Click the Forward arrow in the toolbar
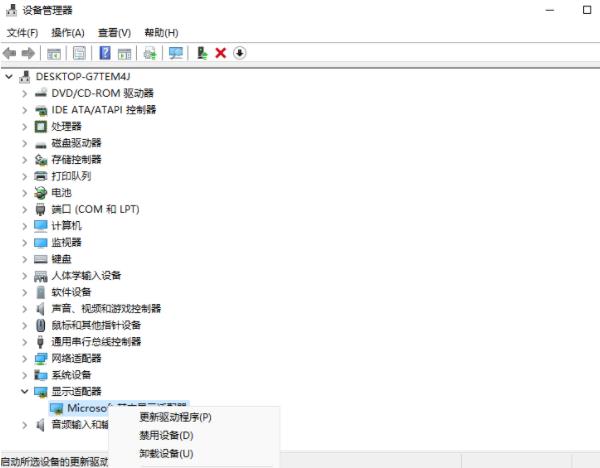This screenshot has width=600, height=468. tap(28, 53)
